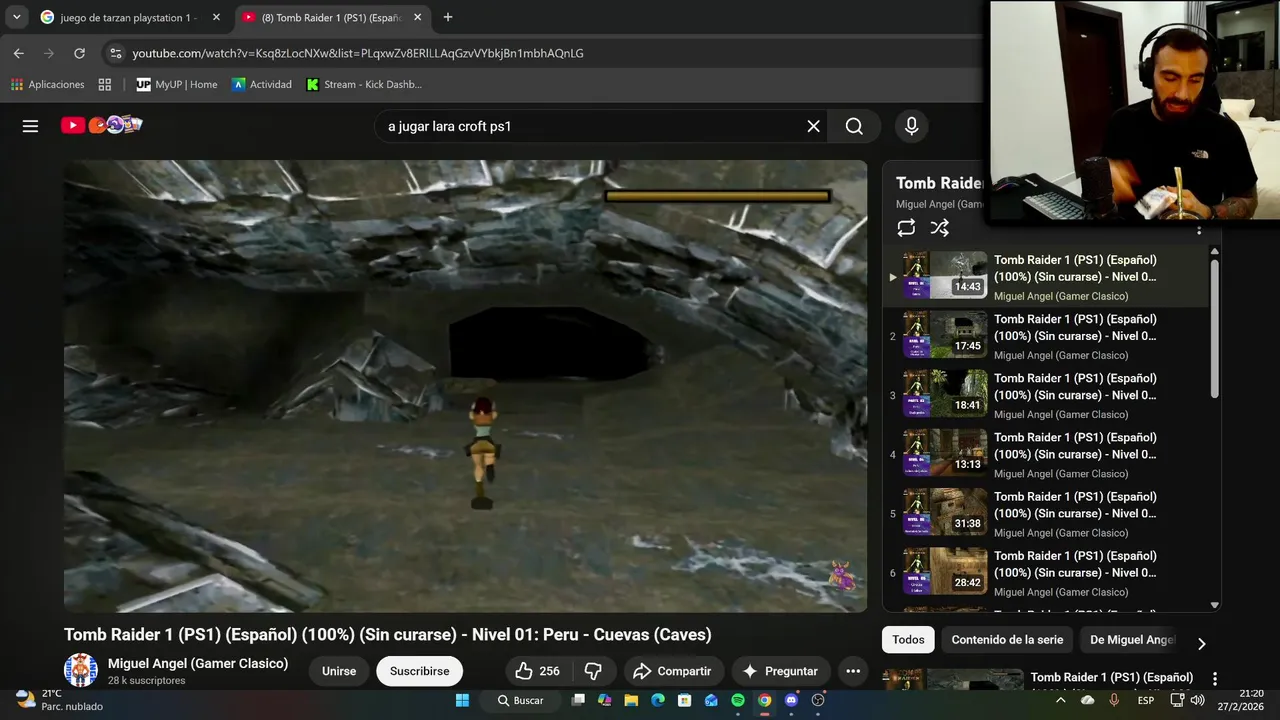Open playlist options three-dot menu
This screenshot has height=720, width=1280.
point(1199,230)
